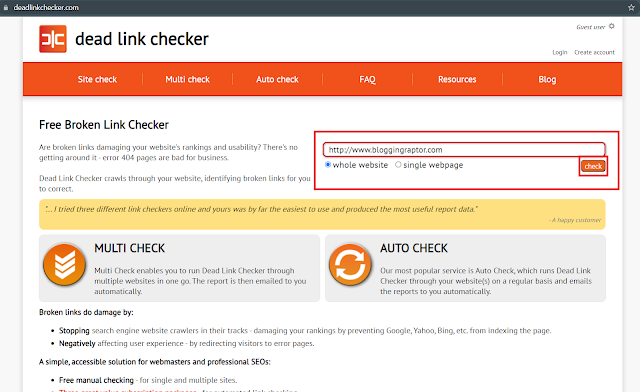The width and height of the screenshot is (640, 392).
Task: Click the 'Free manual checking' bullet text
Action: [x=96, y=380]
